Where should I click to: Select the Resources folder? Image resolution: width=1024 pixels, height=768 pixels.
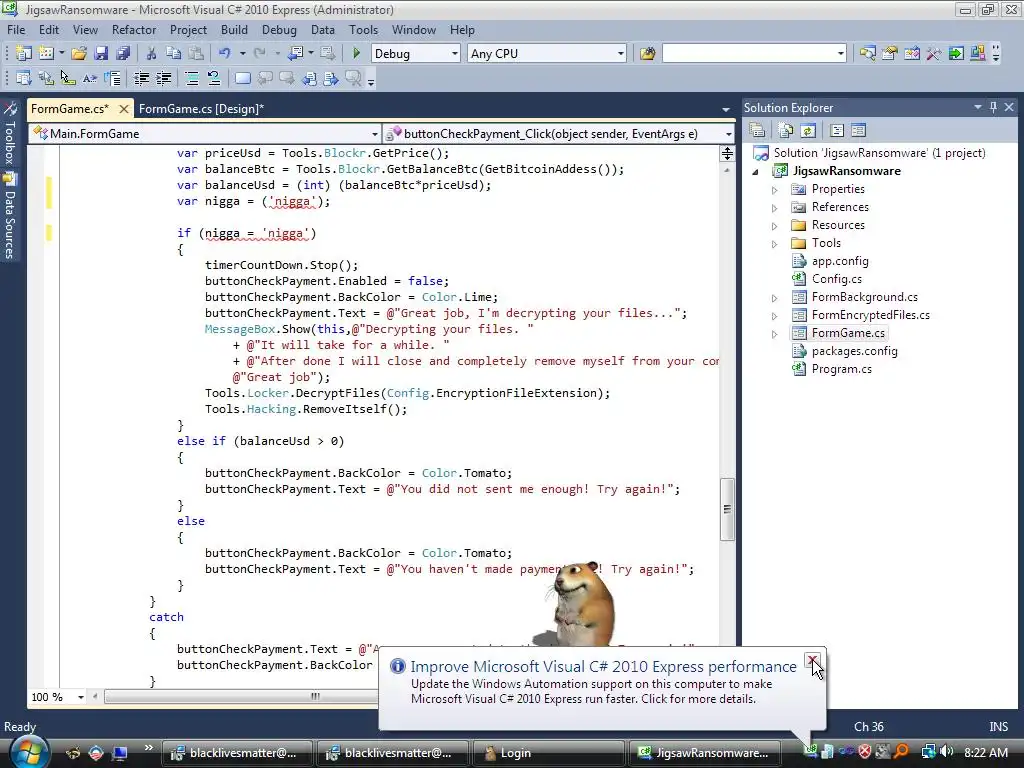[x=838, y=225]
